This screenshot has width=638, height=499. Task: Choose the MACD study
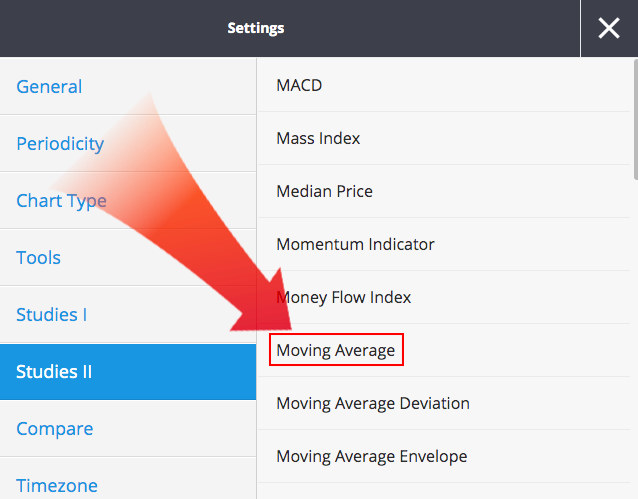point(299,85)
